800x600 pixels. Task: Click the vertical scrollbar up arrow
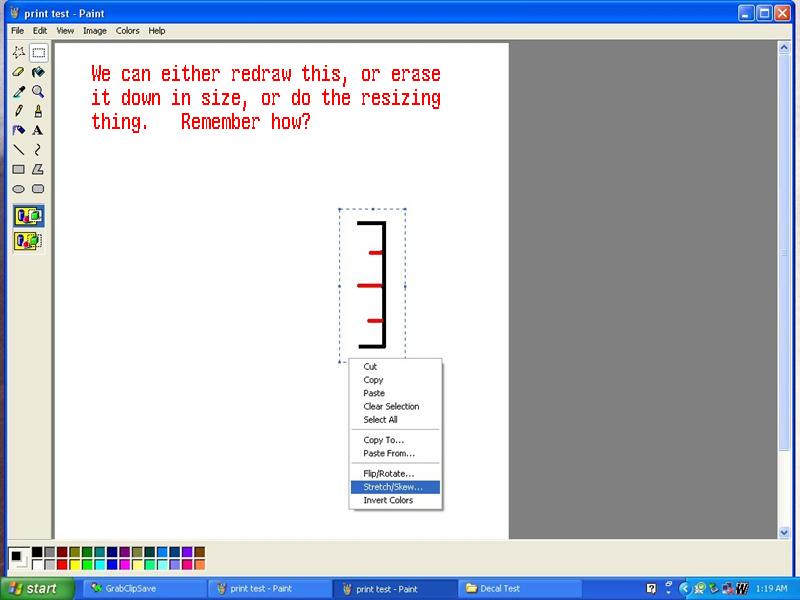coord(784,47)
